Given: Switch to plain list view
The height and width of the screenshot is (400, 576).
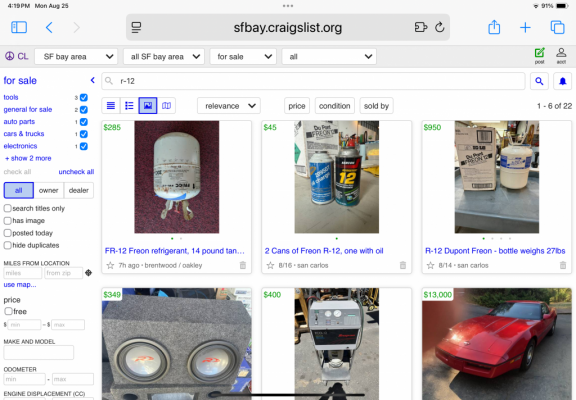Looking at the screenshot, I should click(111, 106).
